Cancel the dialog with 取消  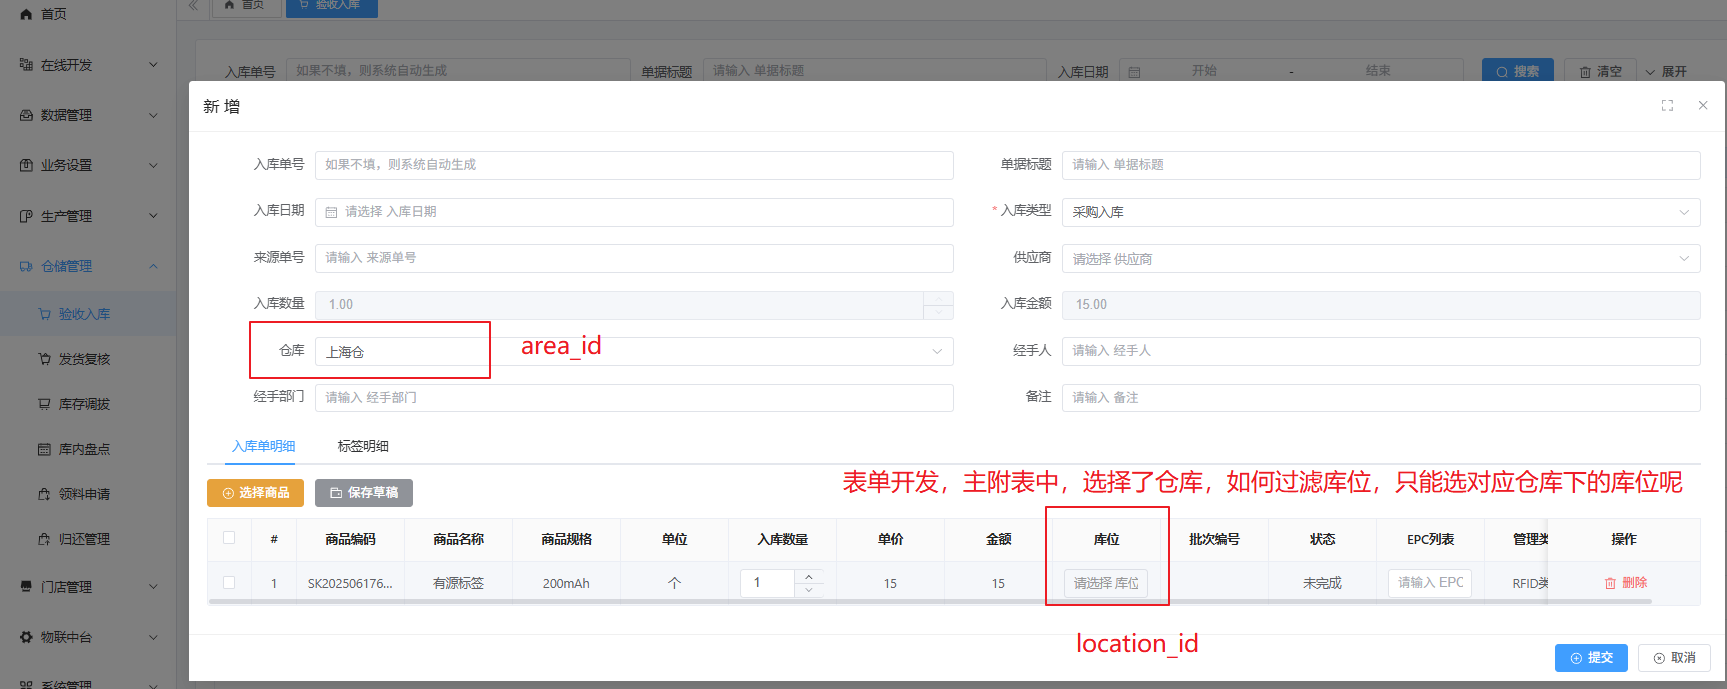(1675, 658)
